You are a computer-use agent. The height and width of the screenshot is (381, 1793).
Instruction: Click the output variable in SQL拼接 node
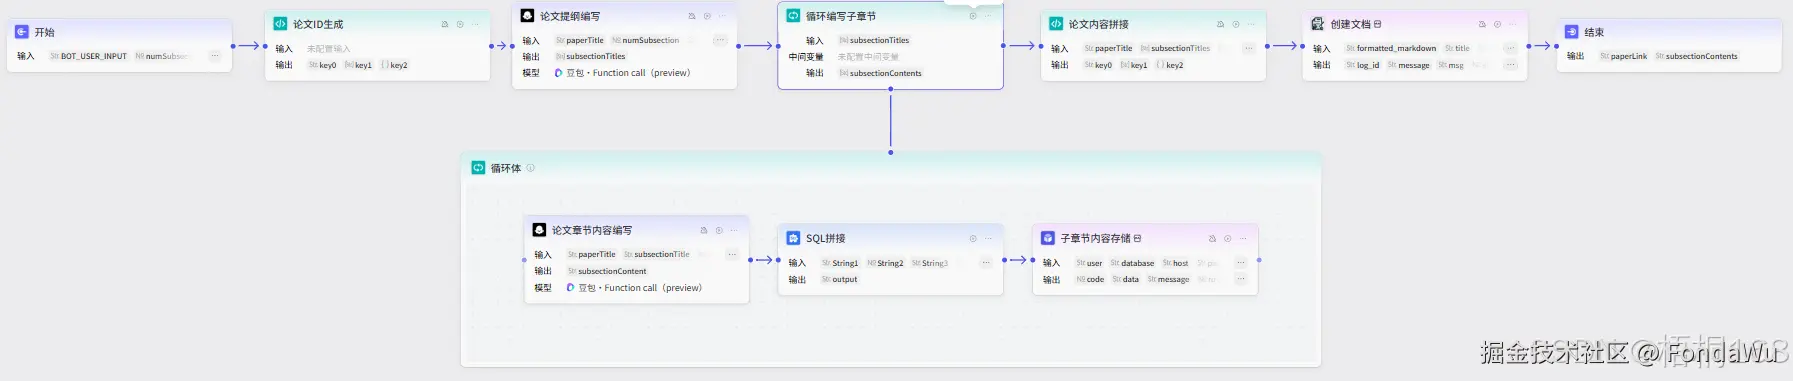coord(839,279)
